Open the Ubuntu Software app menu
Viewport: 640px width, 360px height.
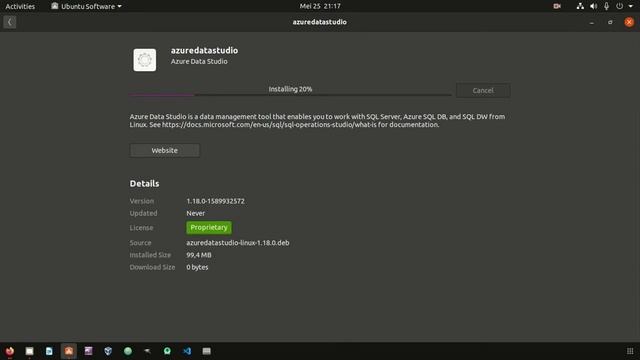[86, 6]
